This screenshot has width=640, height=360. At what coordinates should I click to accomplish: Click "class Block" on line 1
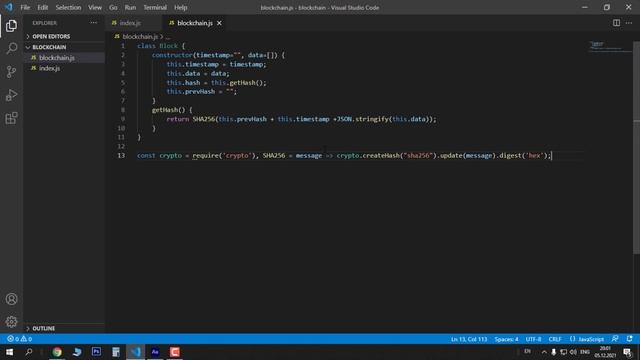158,46
